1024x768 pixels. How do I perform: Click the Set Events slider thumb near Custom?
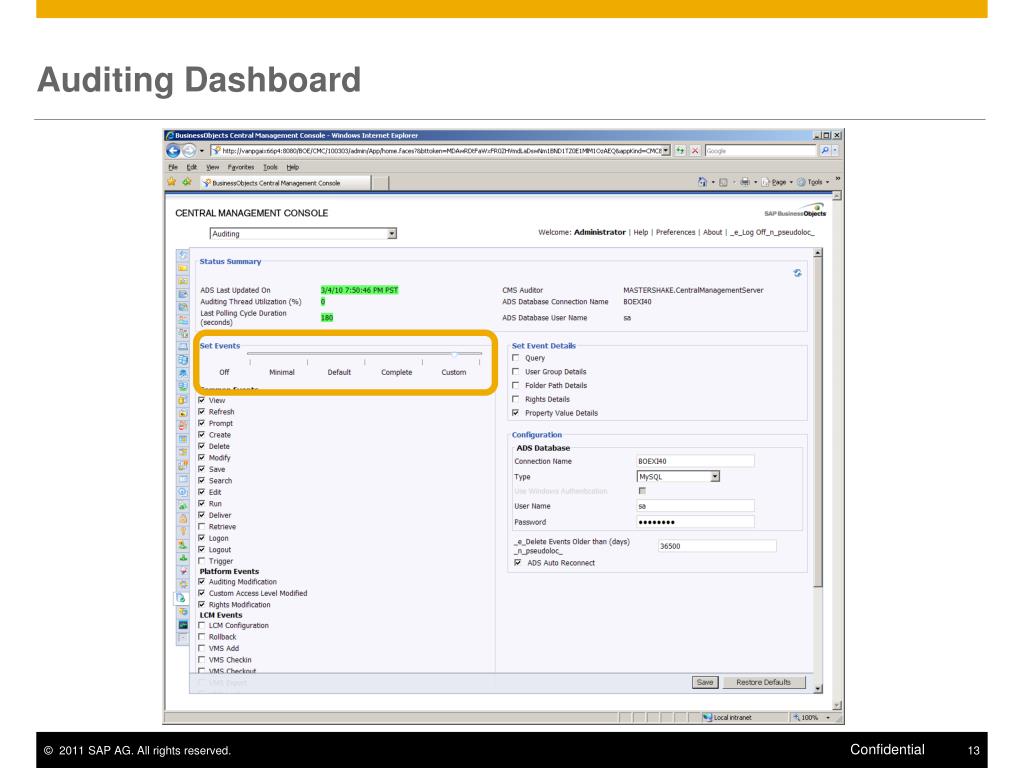coord(455,353)
